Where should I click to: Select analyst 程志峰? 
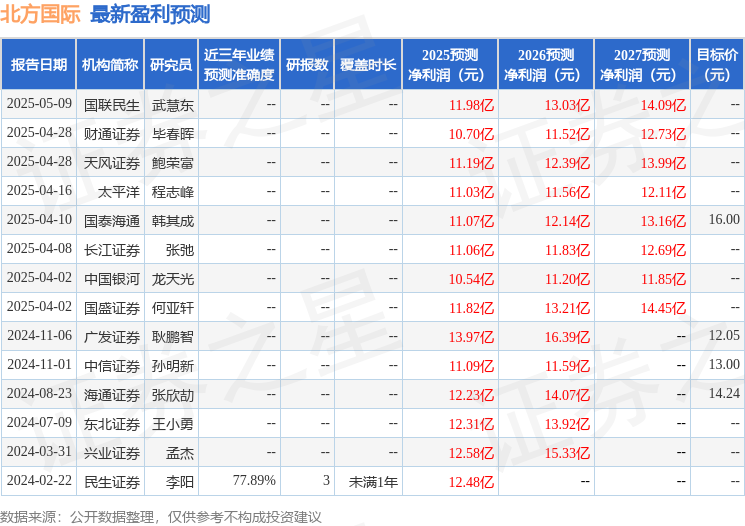pyautogui.click(x=173, y=192)
